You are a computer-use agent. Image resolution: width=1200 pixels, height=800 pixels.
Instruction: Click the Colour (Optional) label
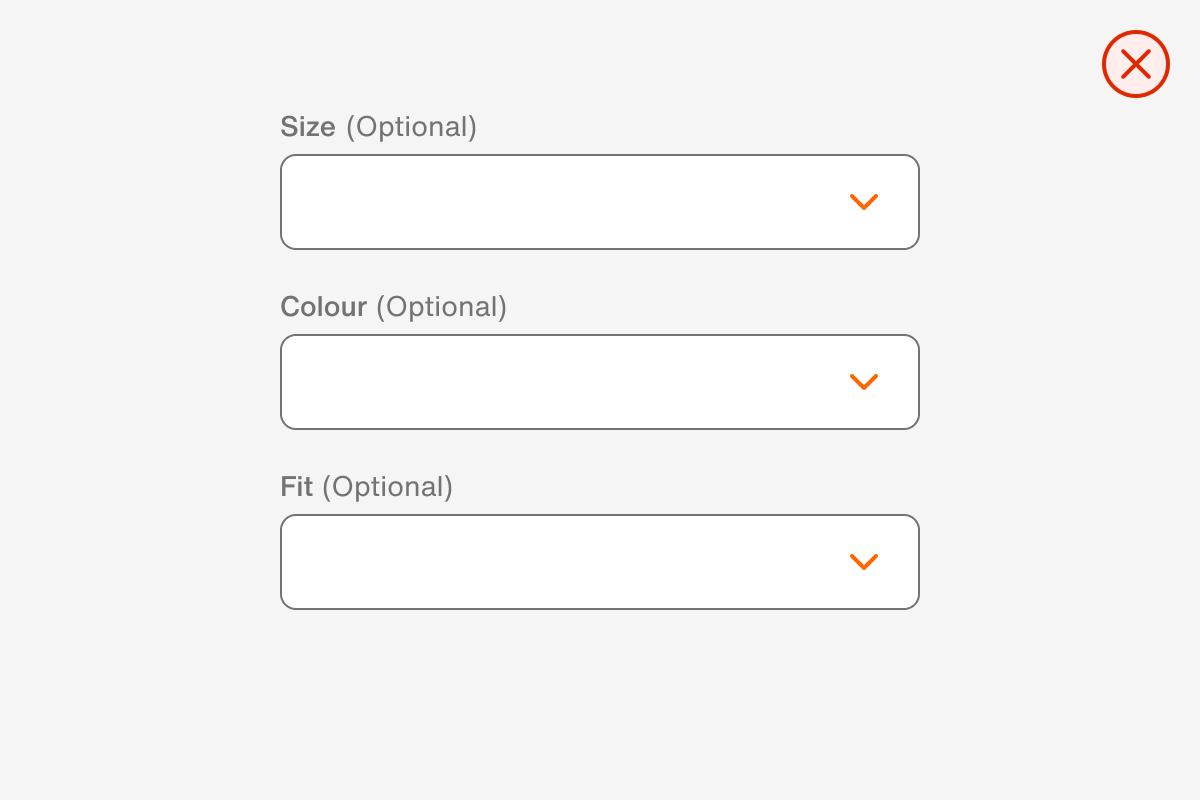click(393, 307)
